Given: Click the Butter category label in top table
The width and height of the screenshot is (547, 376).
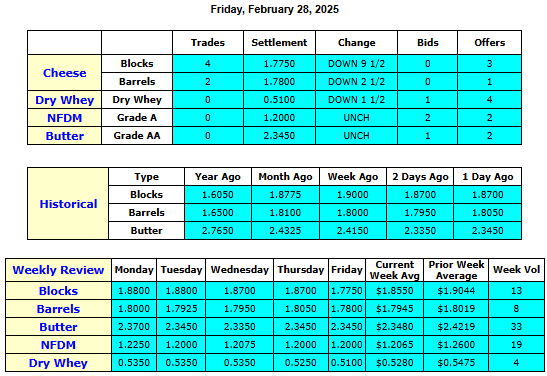Looking at the screenshot, I should pyautogui.click(x=65, y=136).
